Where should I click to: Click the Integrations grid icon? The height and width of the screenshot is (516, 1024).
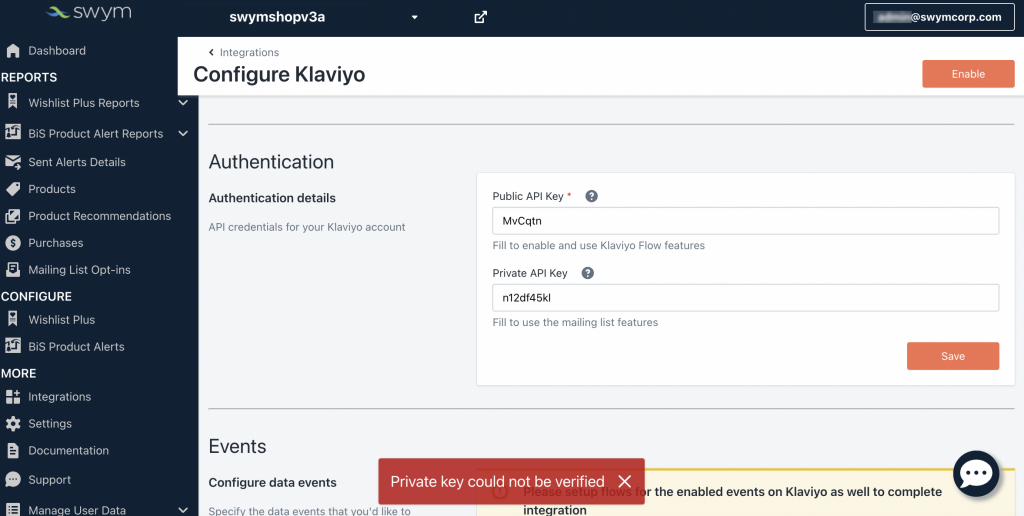click(12, 396)
